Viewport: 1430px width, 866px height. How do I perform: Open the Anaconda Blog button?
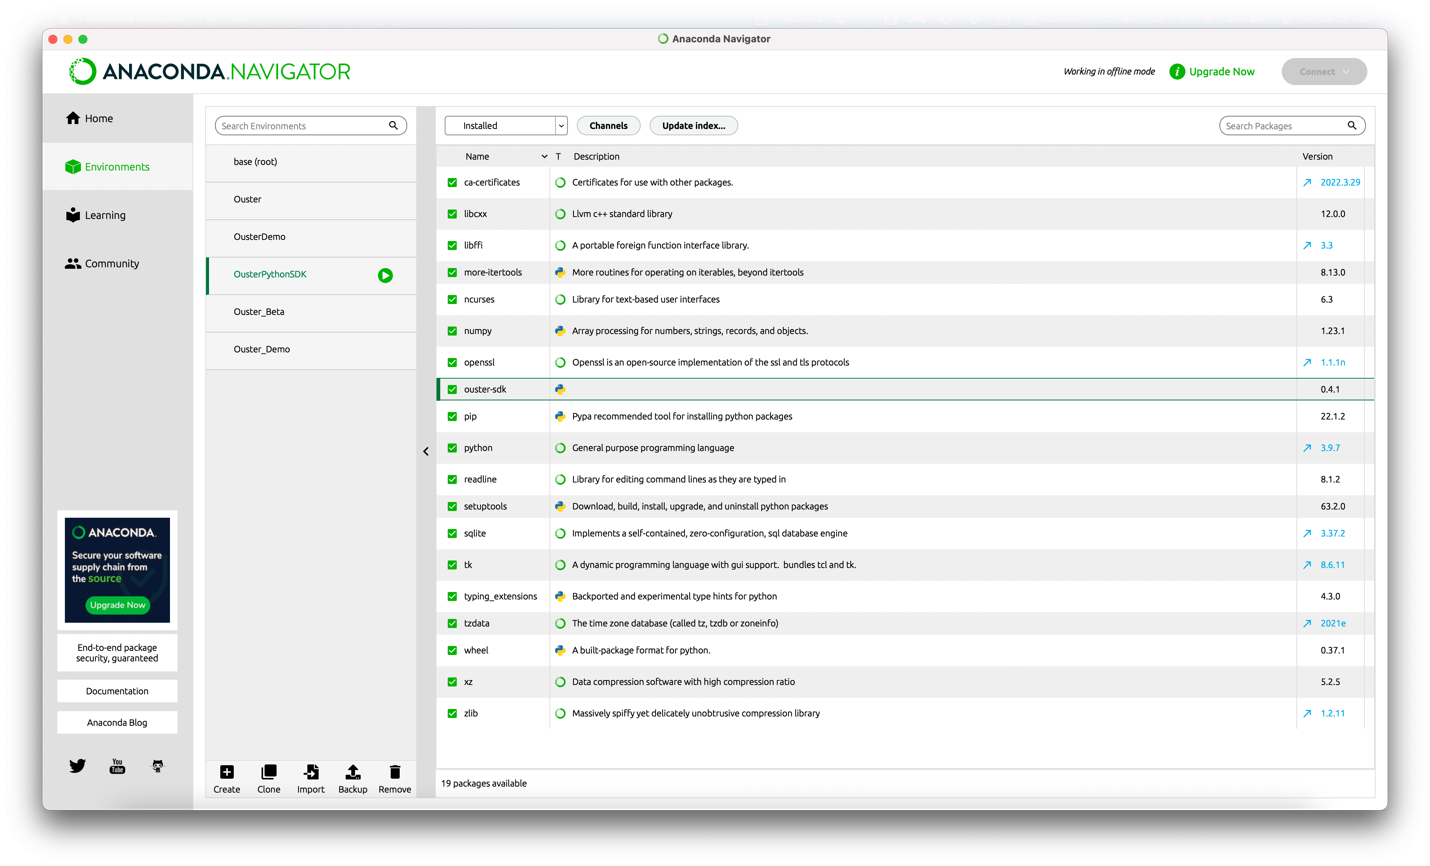[117, 722]
